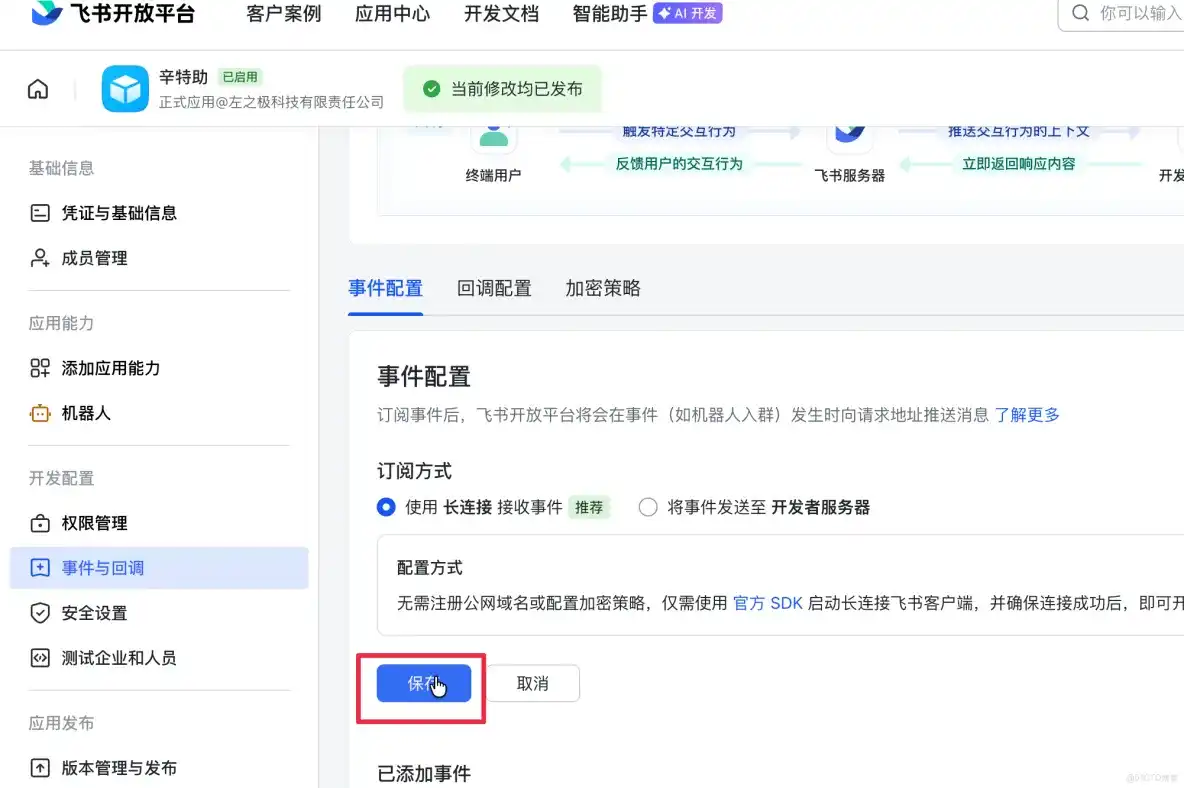Click the 安全设置 shield icon
Viewport: 1184px width, 788px height.
coord(40,613)
